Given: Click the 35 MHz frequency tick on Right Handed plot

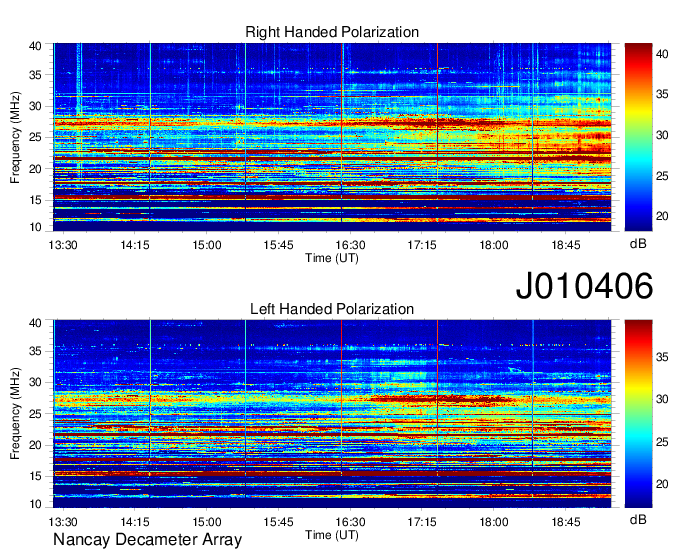Looking at the screenshot, I should (35, 75).
